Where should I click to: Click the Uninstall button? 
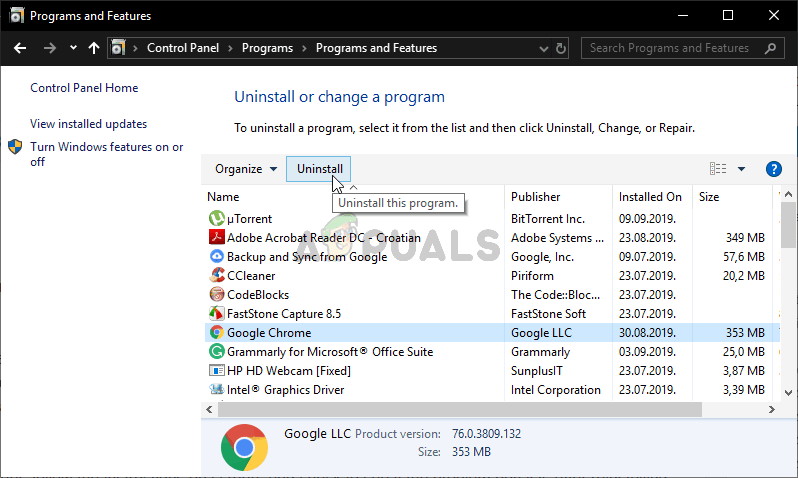tap(319, 168)
